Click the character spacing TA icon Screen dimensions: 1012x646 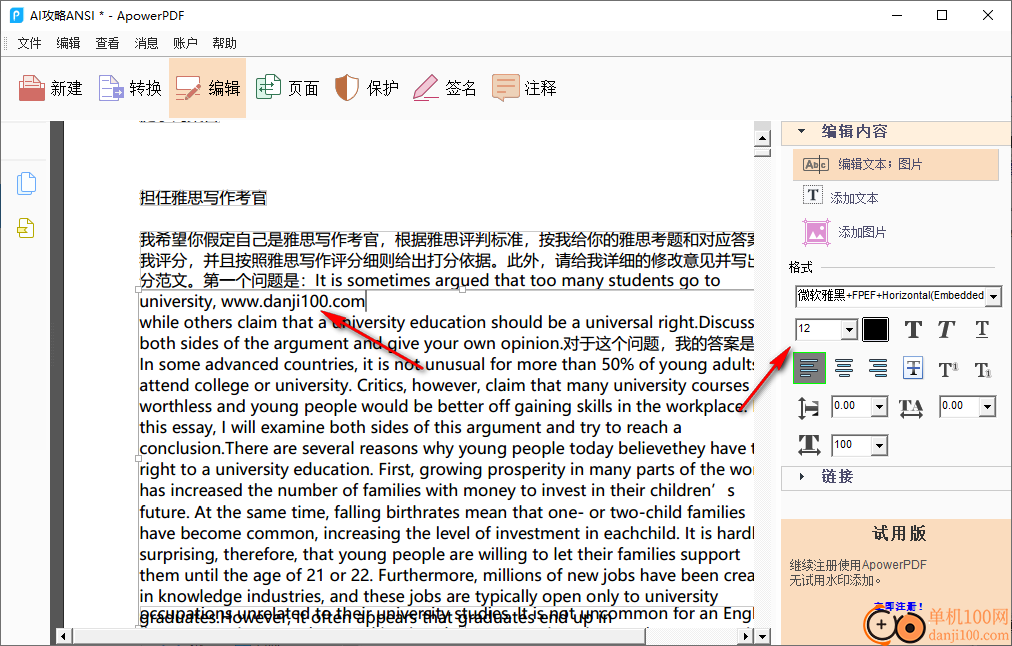tap(911, 408)
